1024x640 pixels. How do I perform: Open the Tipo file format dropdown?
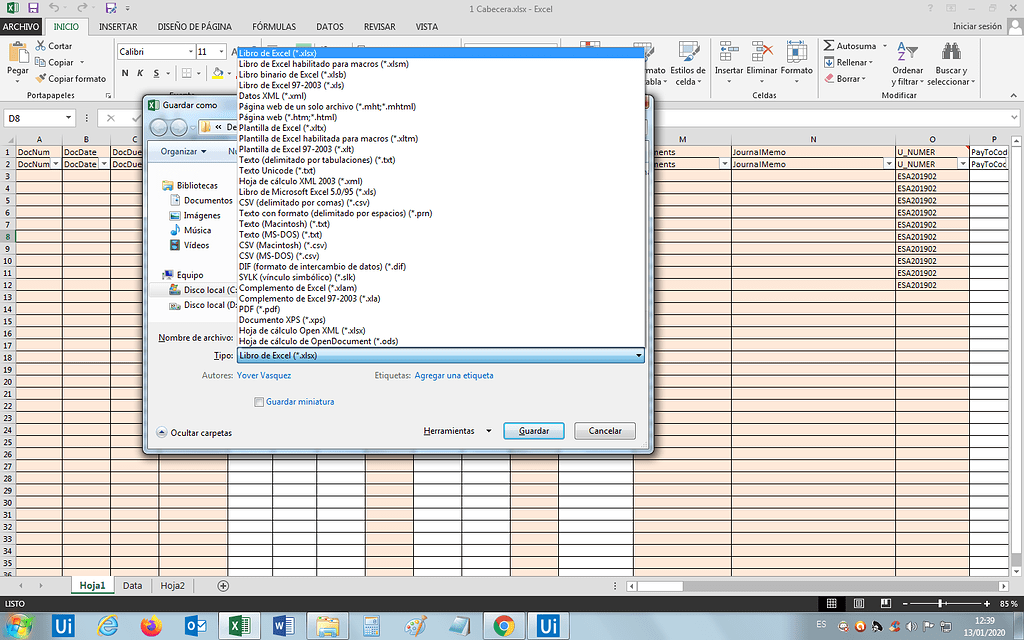(x=637, y=354)
